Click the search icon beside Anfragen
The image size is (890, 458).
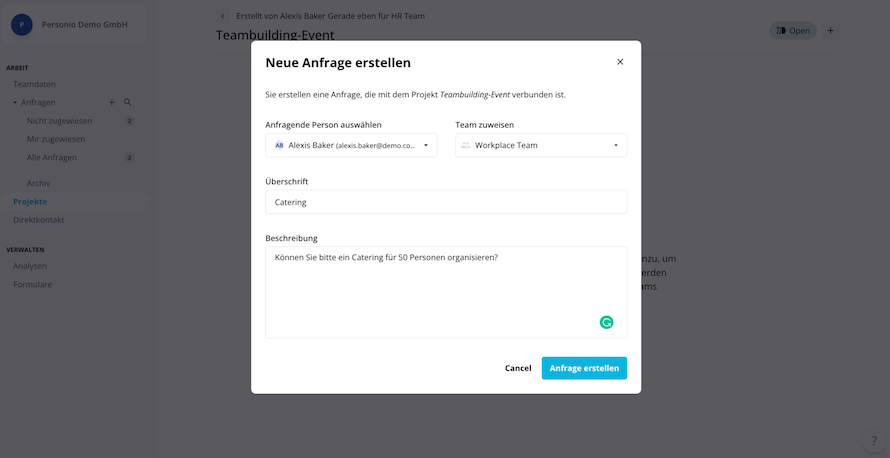128,102
